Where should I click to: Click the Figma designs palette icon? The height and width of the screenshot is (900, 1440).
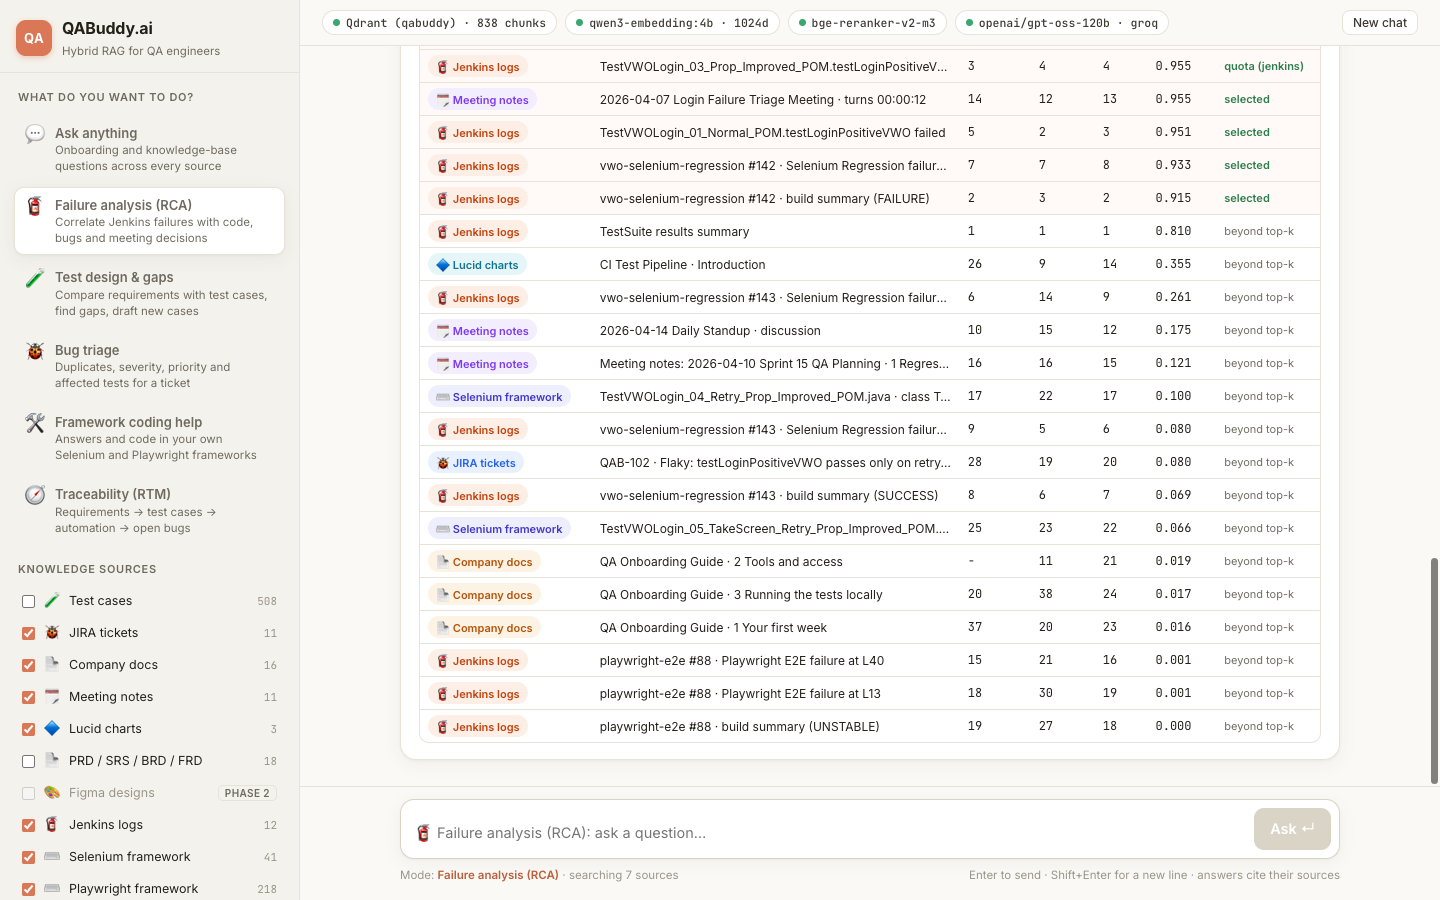point(52,793)
